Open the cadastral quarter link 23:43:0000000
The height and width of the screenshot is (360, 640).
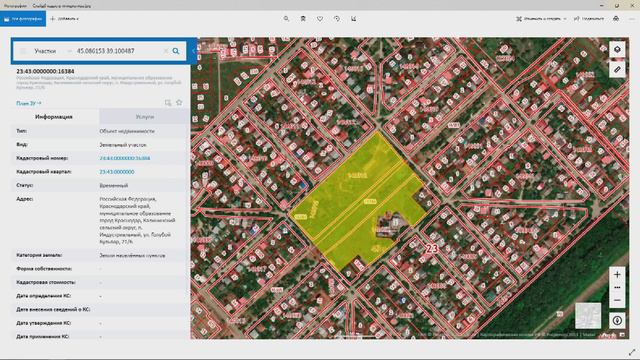point(117,172)
